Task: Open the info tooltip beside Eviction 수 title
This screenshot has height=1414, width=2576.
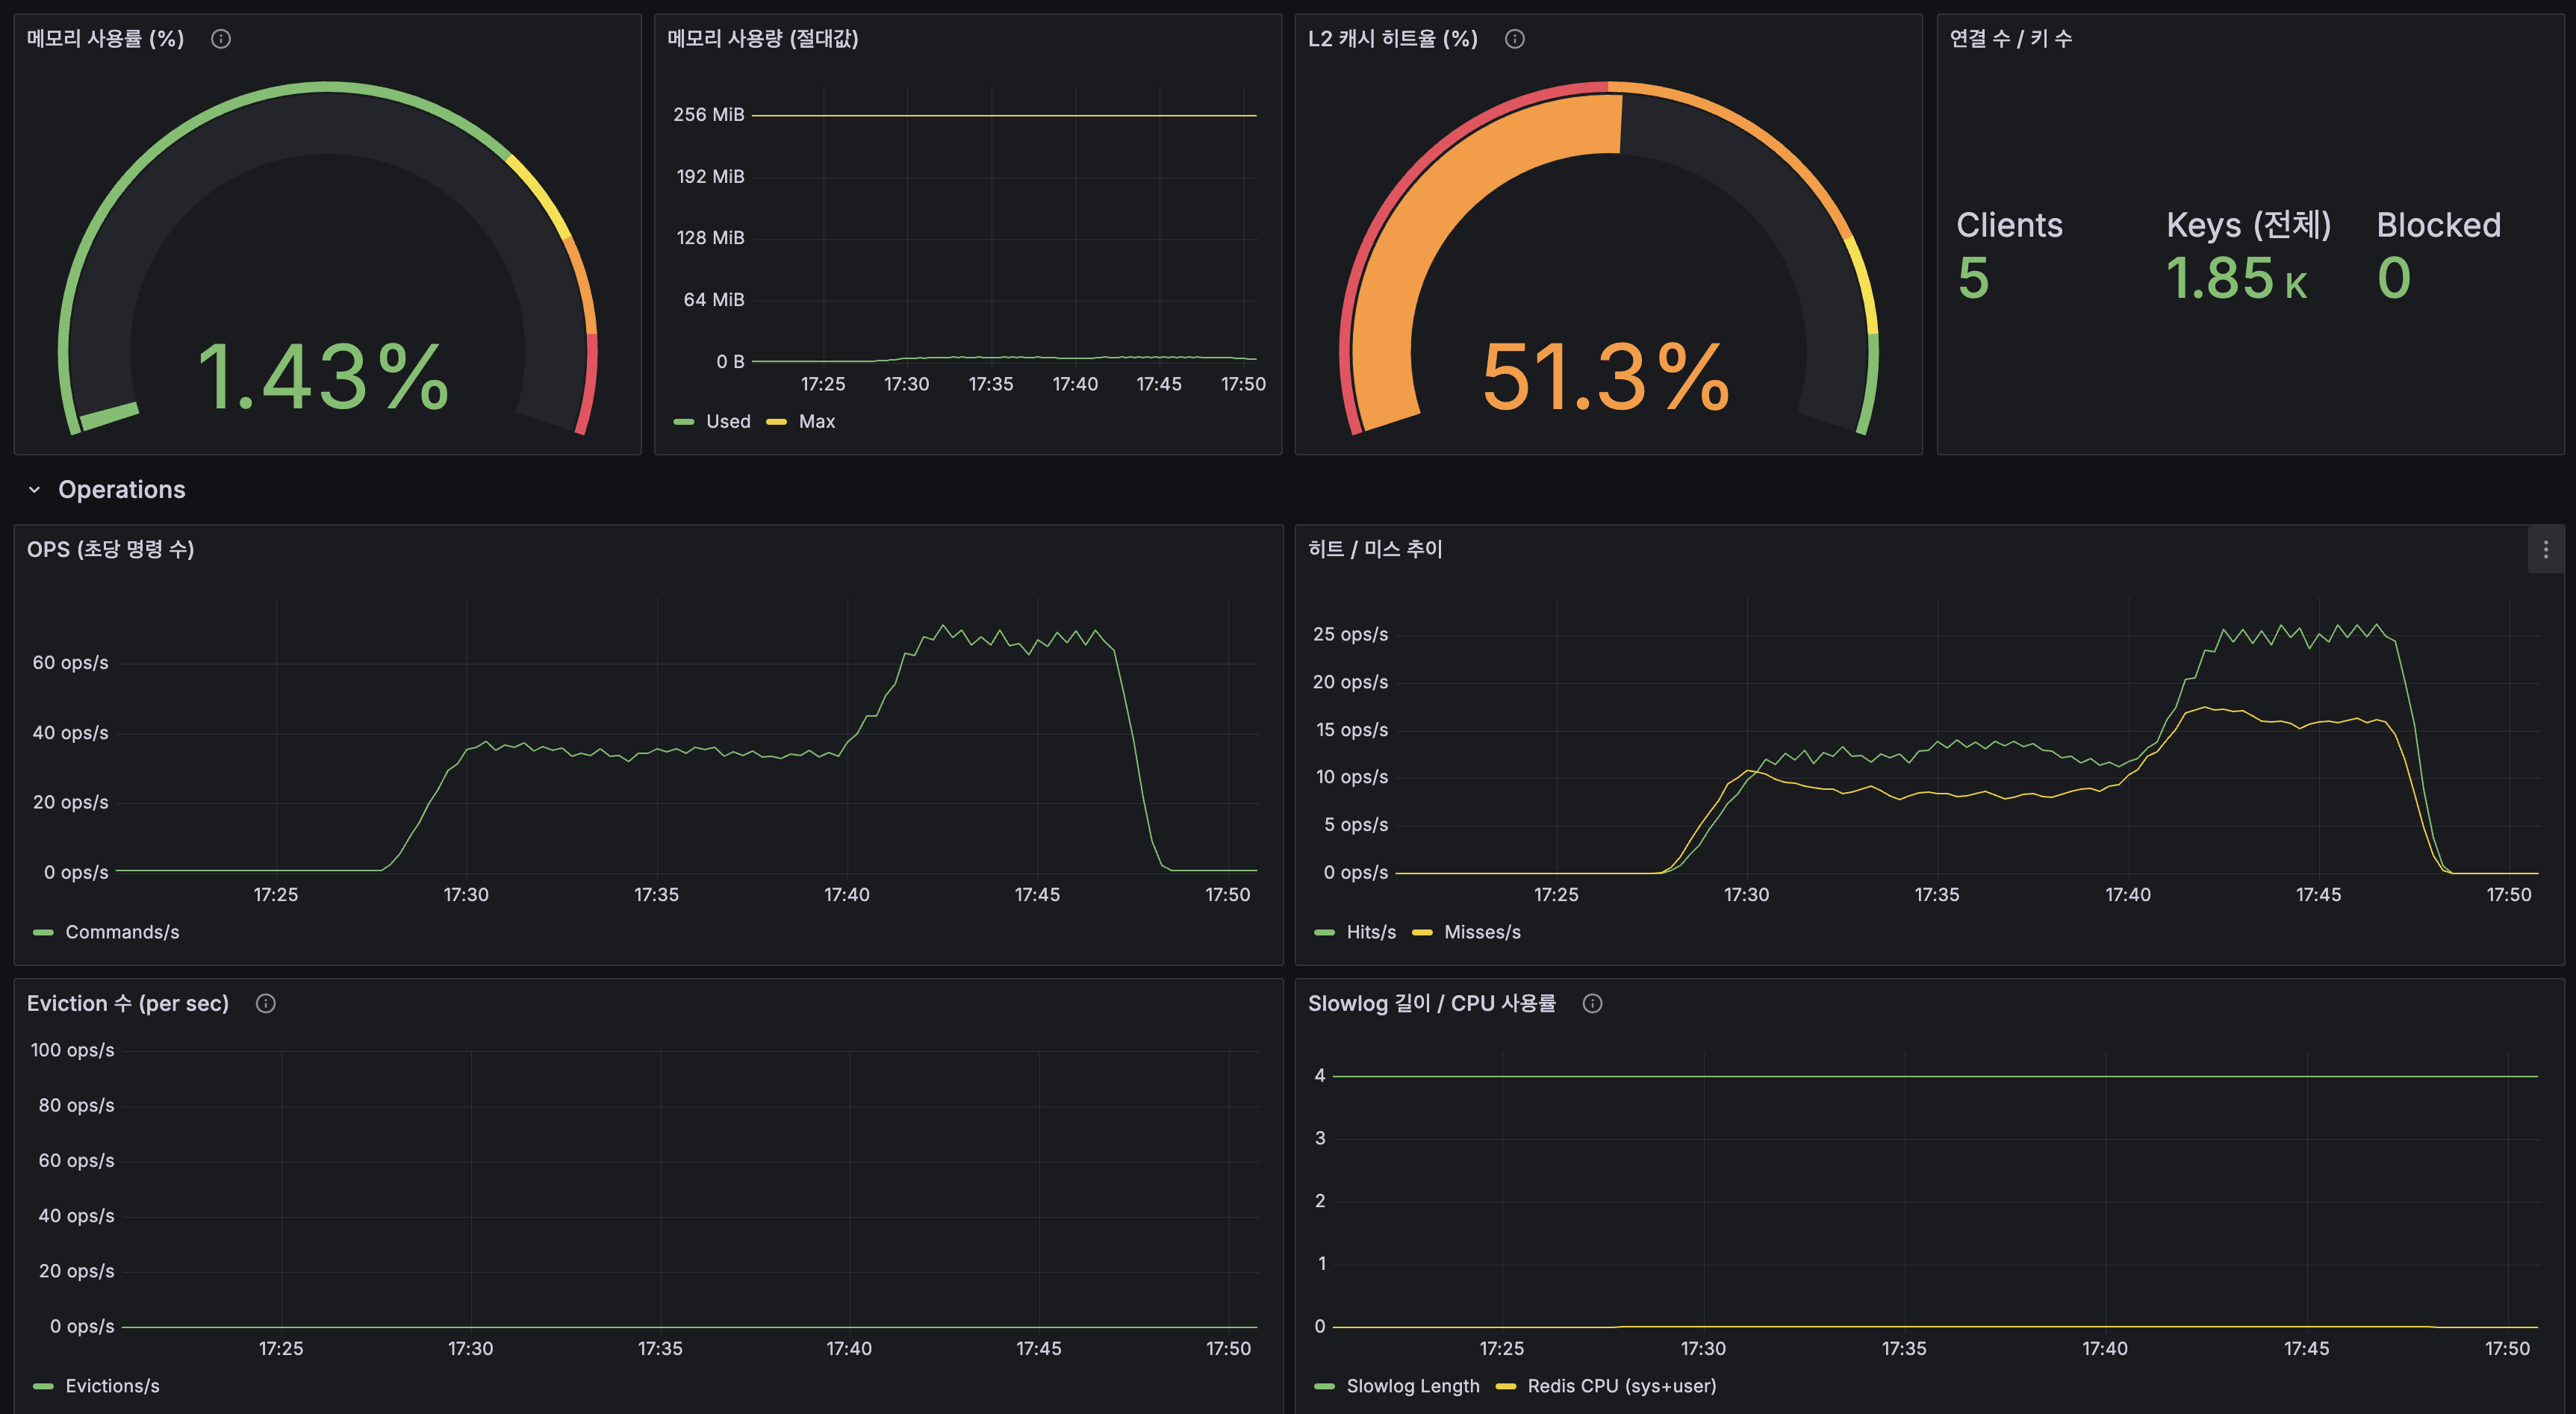Action: pyautogui.click(x=265, y=1003)
